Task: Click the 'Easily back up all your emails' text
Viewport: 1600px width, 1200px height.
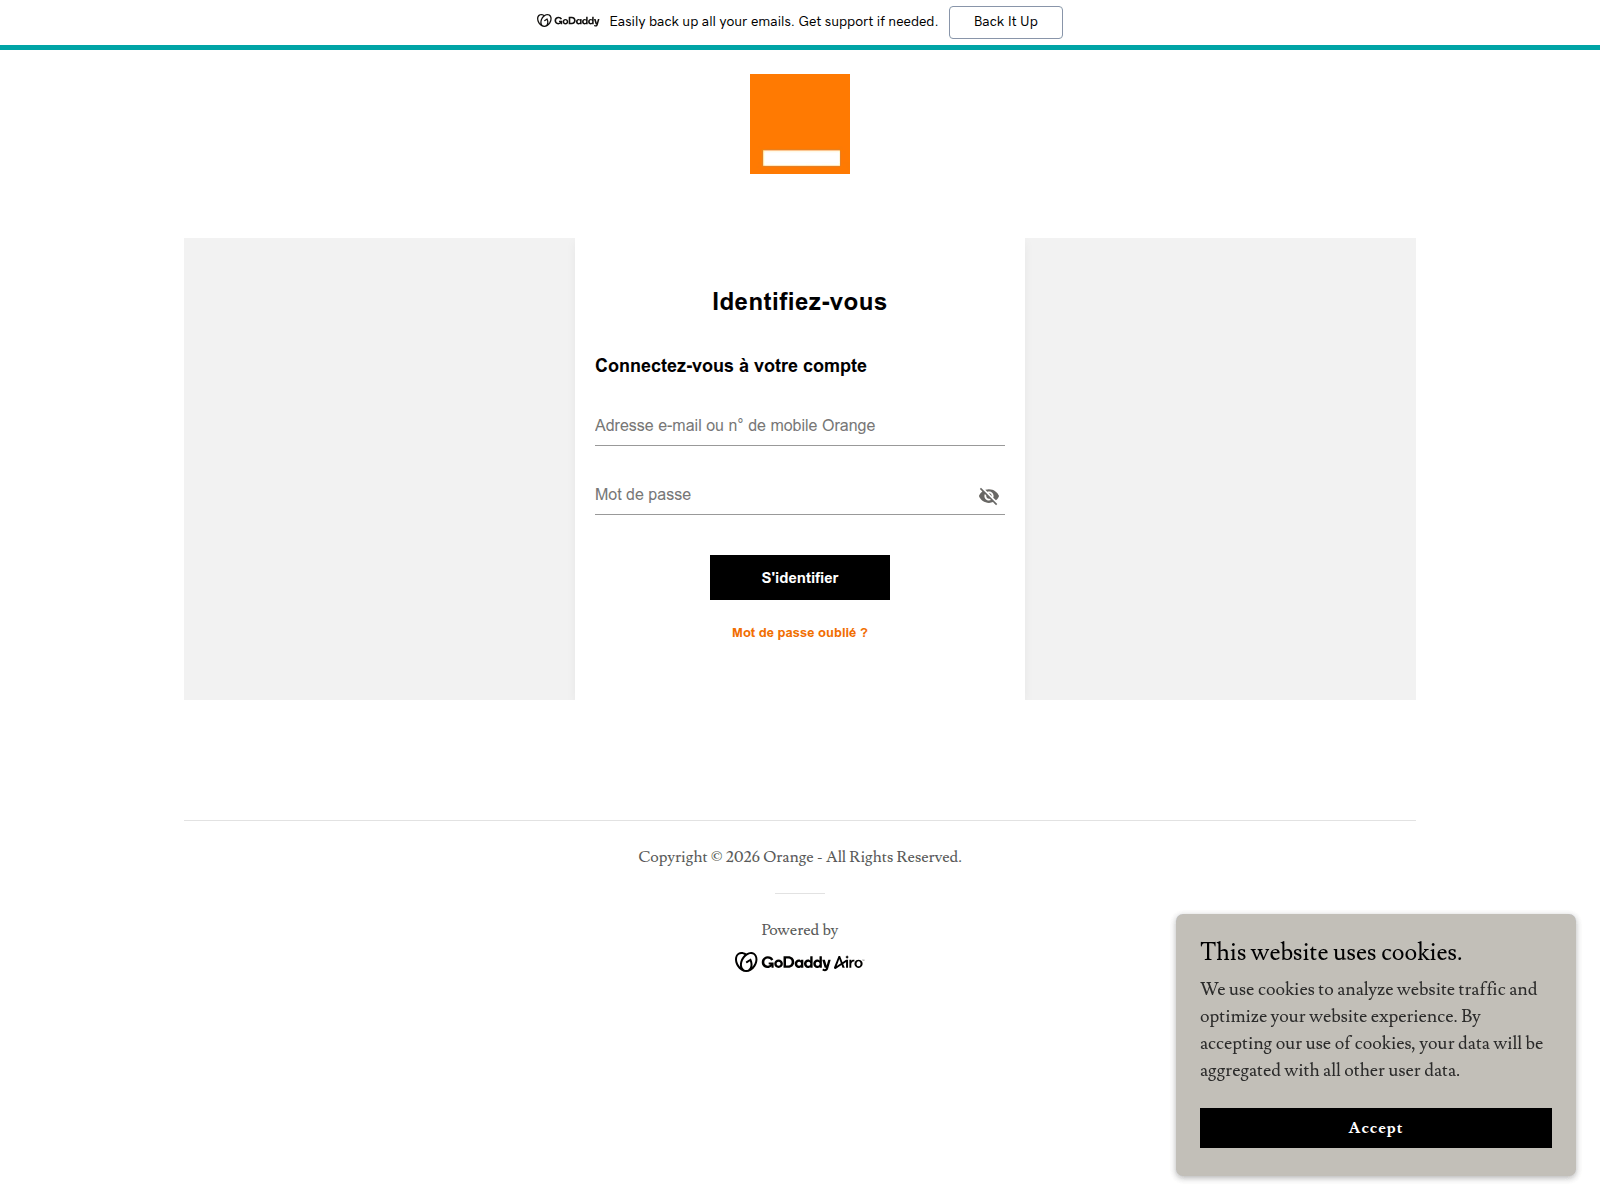Action: [774, 22]
